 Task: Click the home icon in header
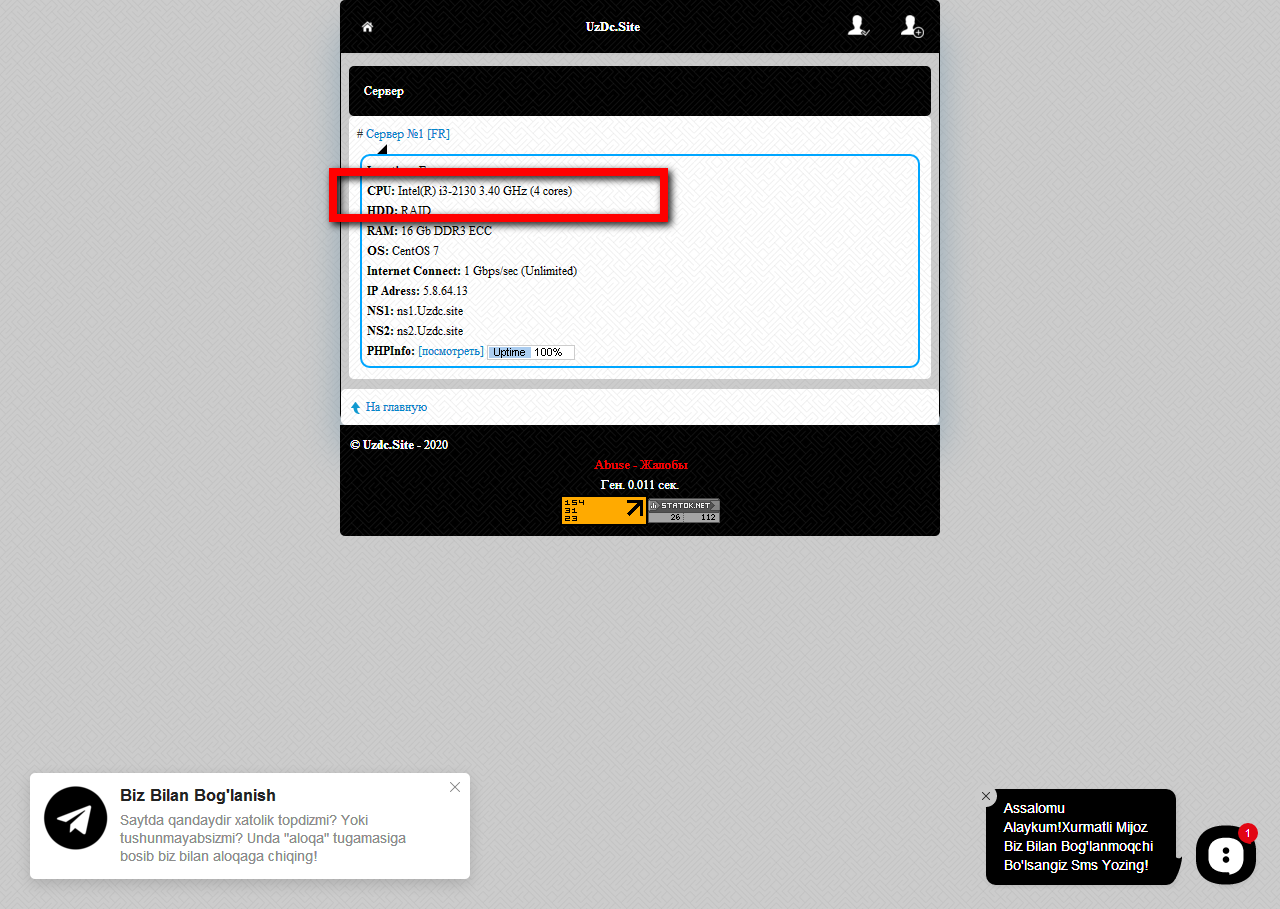pos(367,27)
